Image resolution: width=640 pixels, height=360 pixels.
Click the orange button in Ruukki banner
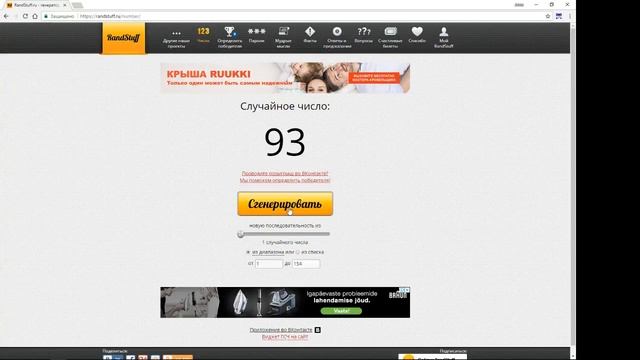click(374, 78)
